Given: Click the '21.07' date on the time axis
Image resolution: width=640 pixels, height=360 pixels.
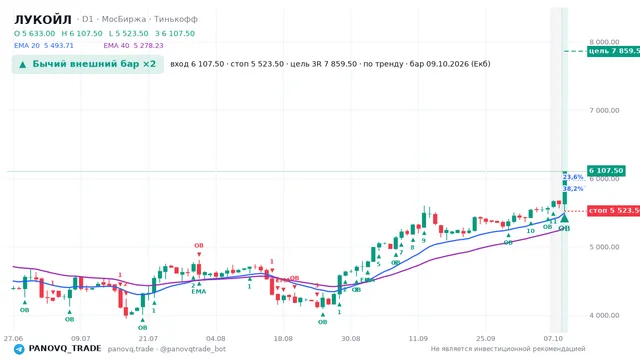Looking at the screenshot, I should [148, 339].
